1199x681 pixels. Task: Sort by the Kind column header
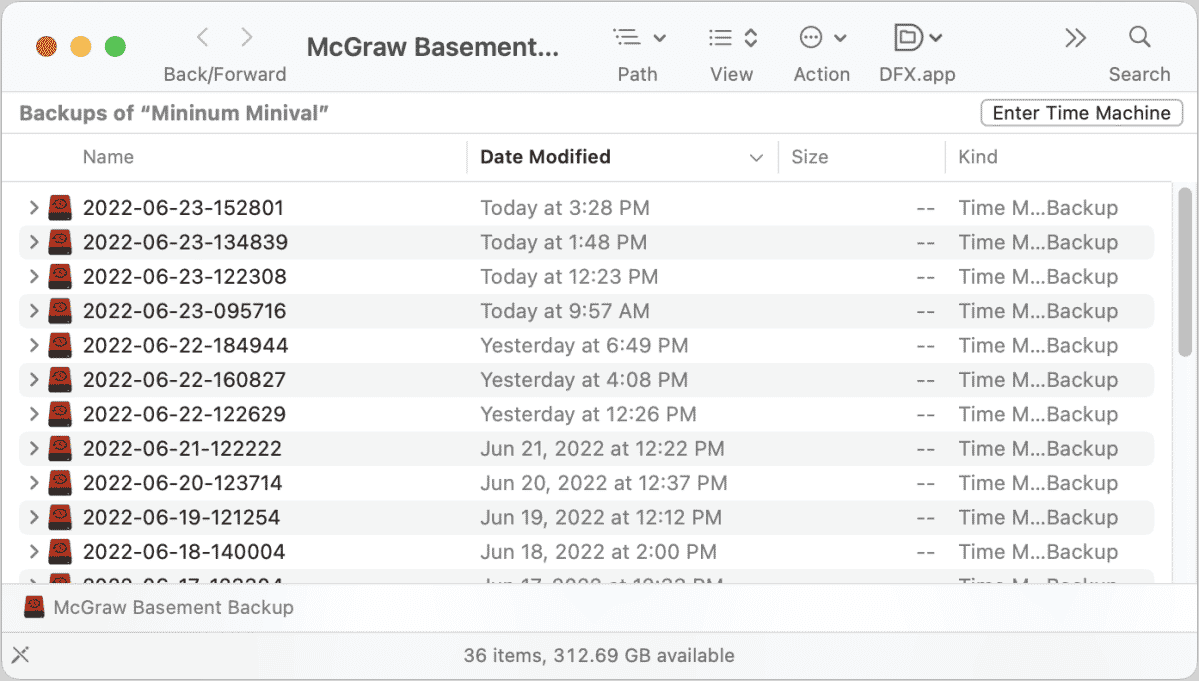click(978, 157)
